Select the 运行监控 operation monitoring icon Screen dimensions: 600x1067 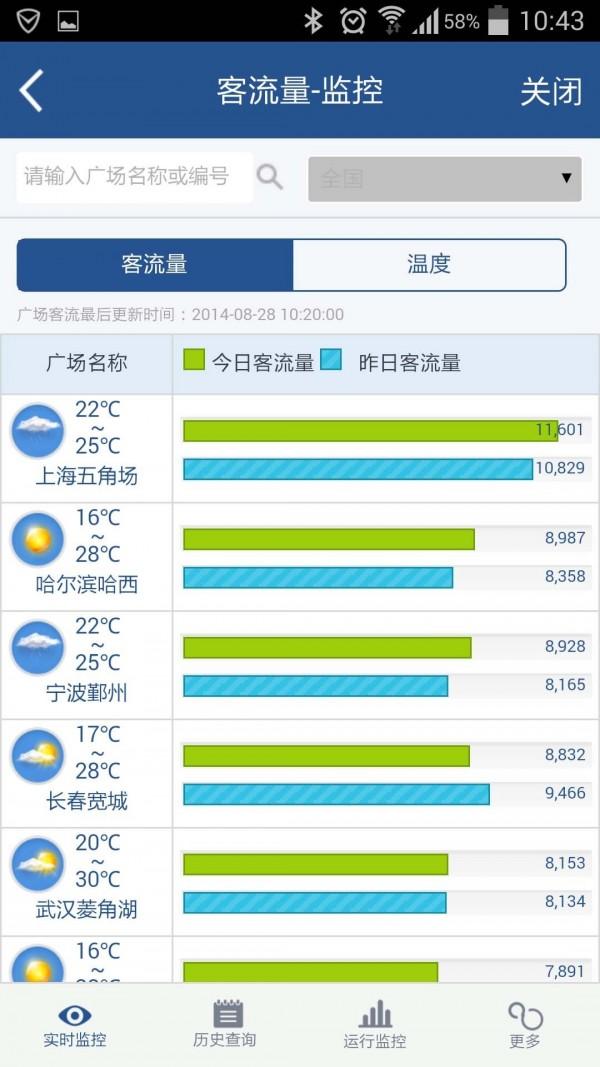click(374, 1014)
